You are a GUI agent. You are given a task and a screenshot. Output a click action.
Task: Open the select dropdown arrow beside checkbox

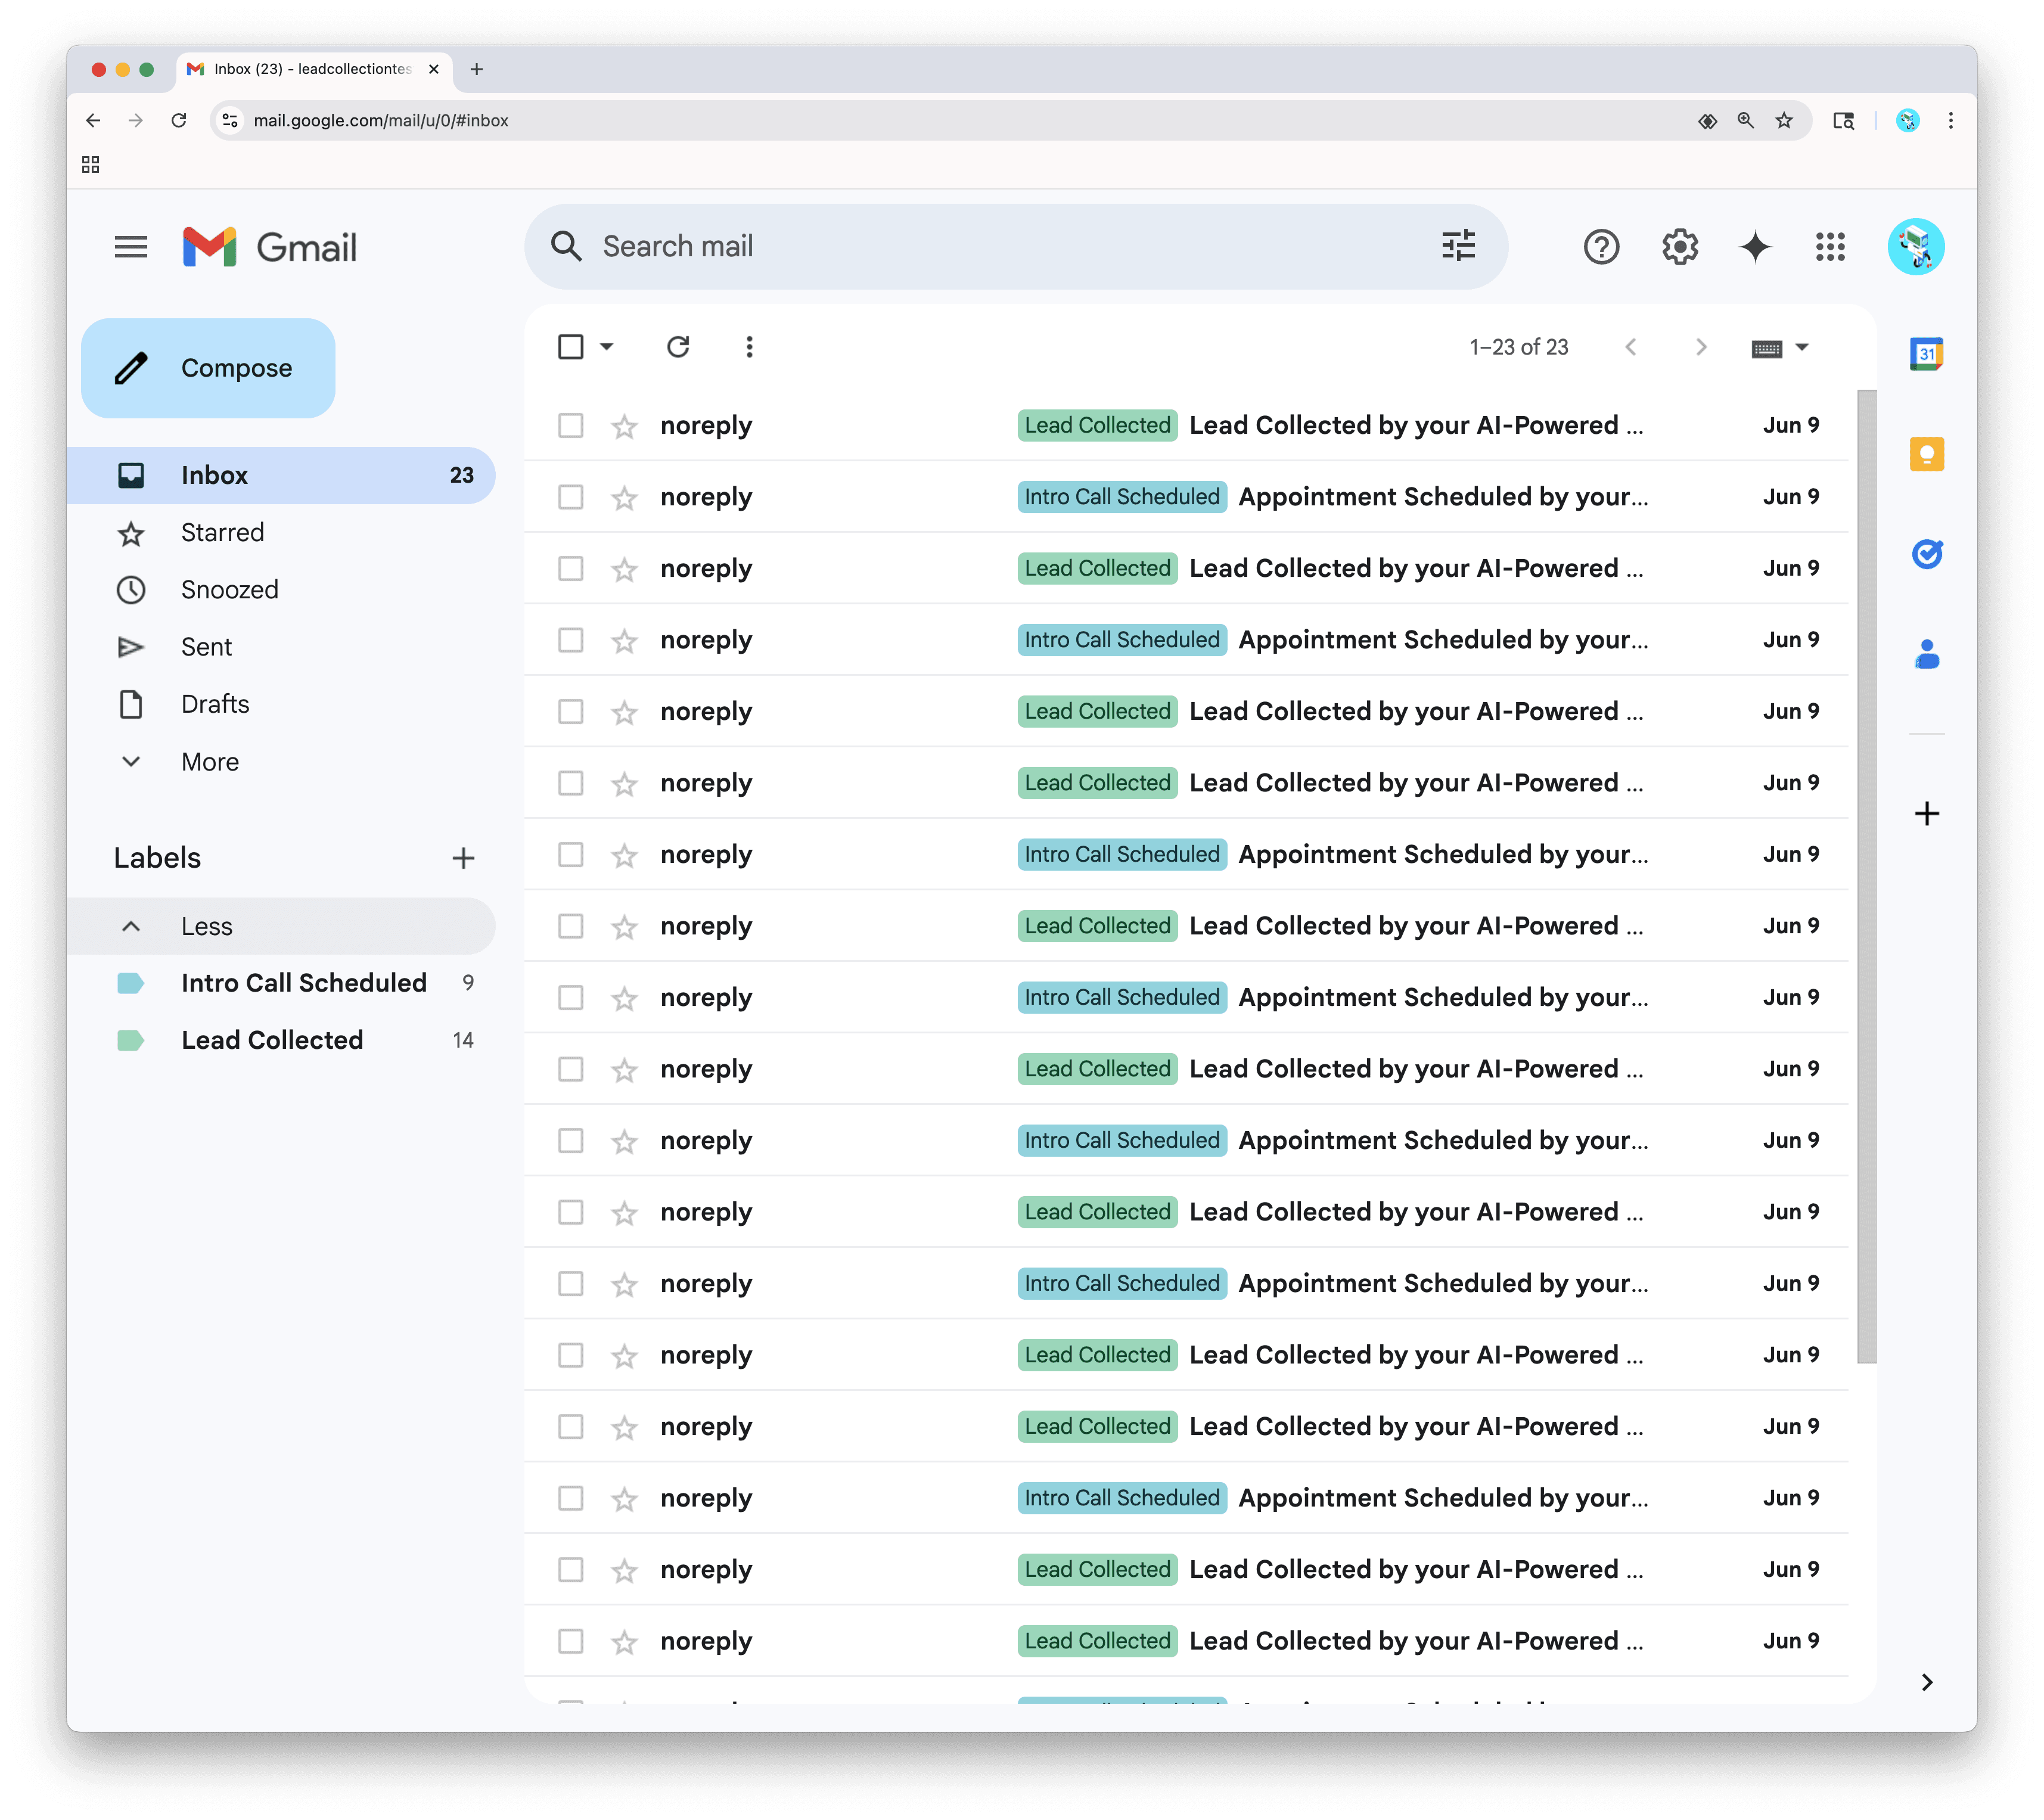(x=606, y=347)
